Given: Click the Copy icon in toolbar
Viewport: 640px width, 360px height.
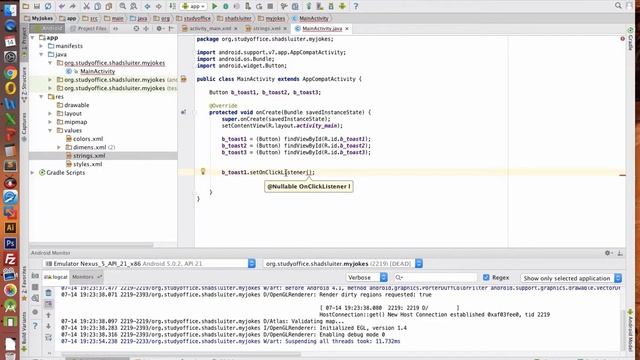Looking at the screenshot, I should [x=98, y=6].
